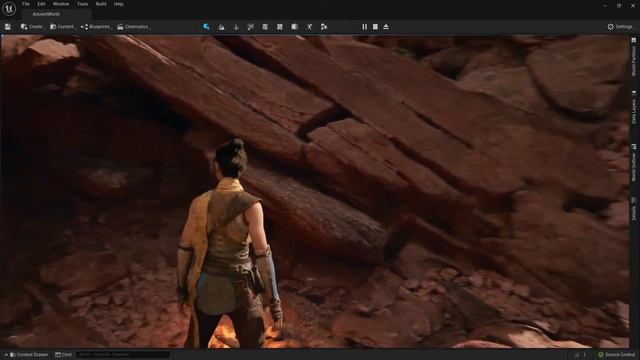Switch to Mesh Paint mode icon
This screenshot has width=640, height=360.
coord(251,27)
